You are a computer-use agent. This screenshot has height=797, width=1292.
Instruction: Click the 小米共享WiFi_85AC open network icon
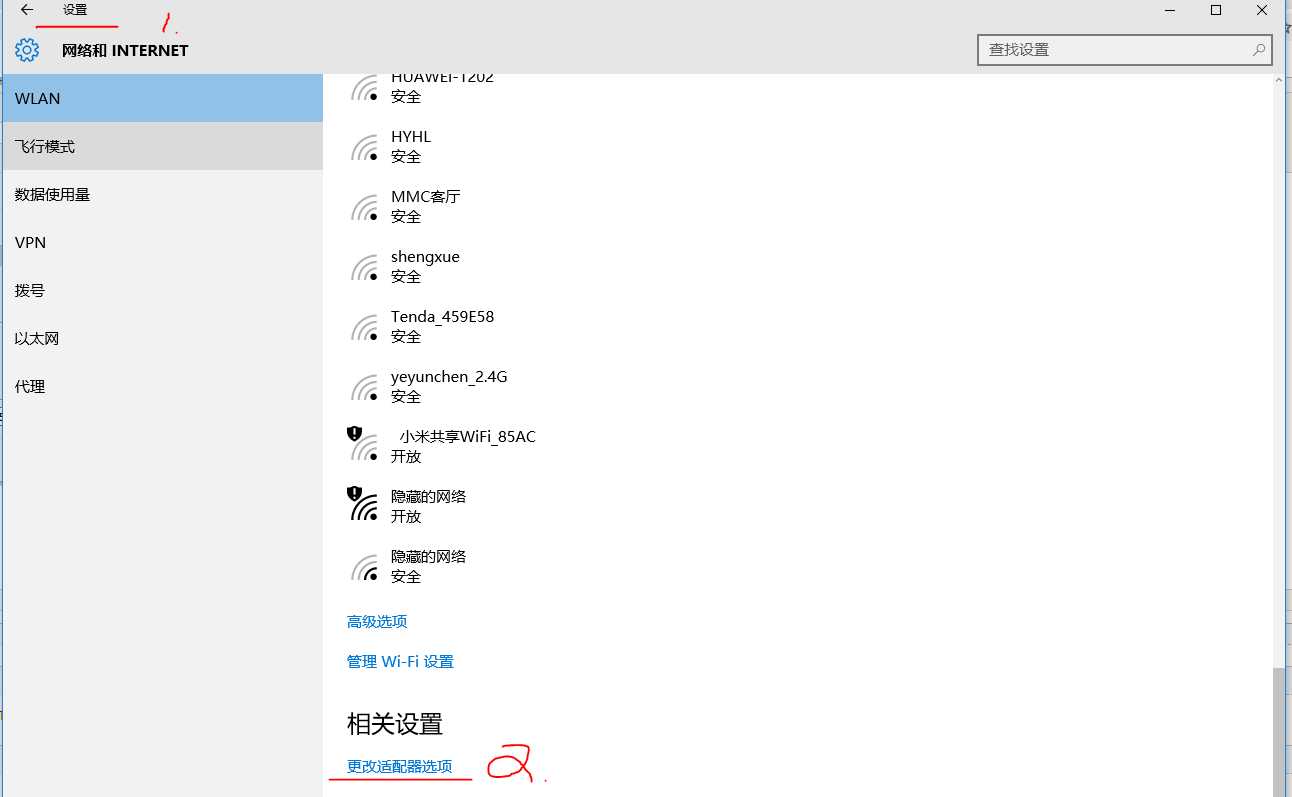362,444
